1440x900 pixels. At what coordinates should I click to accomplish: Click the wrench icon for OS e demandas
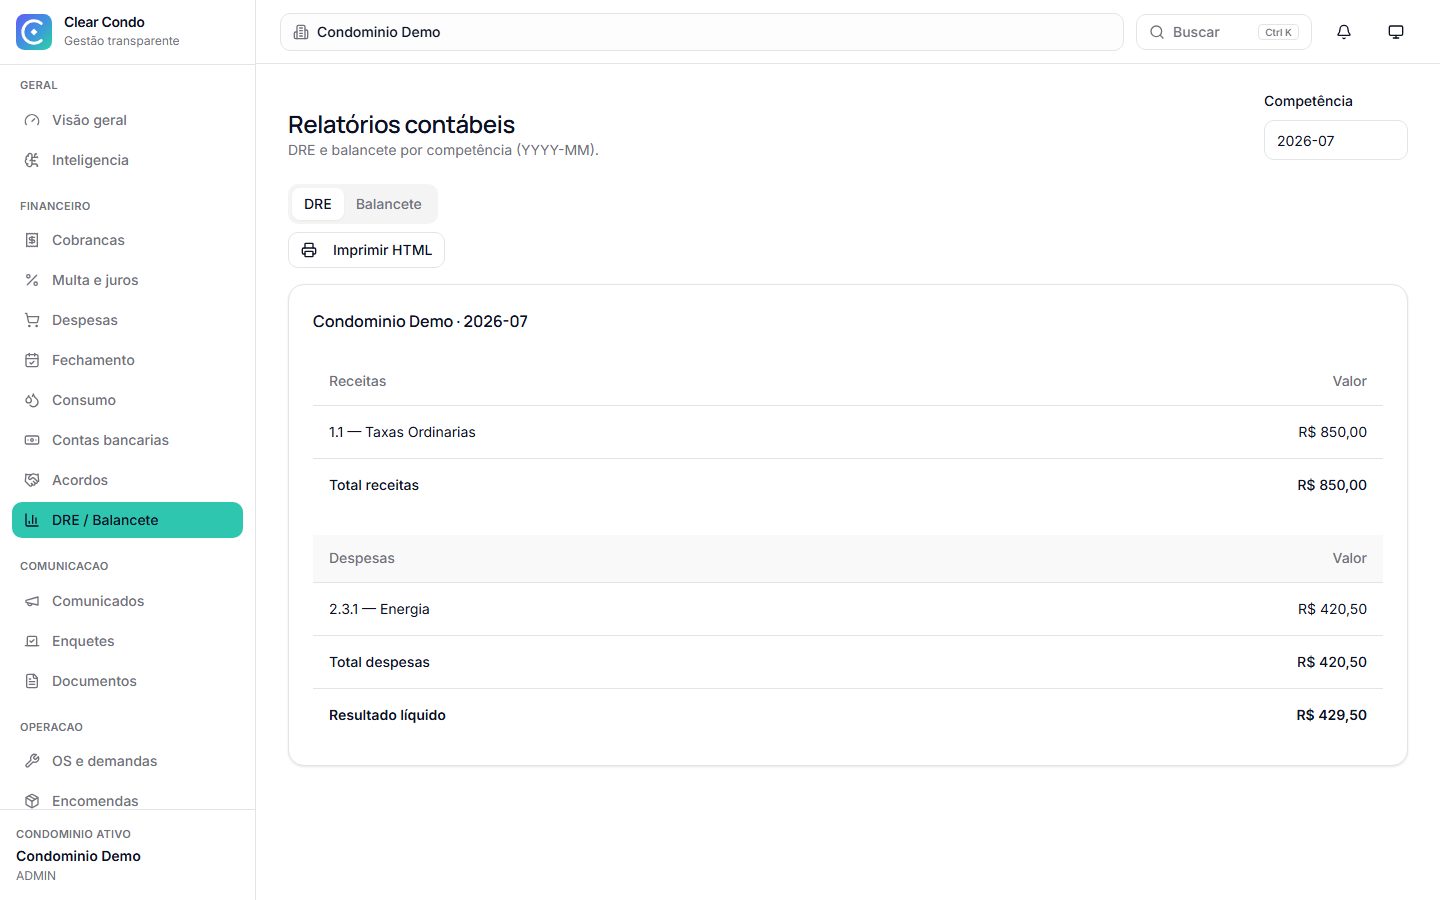click(32, 761)
